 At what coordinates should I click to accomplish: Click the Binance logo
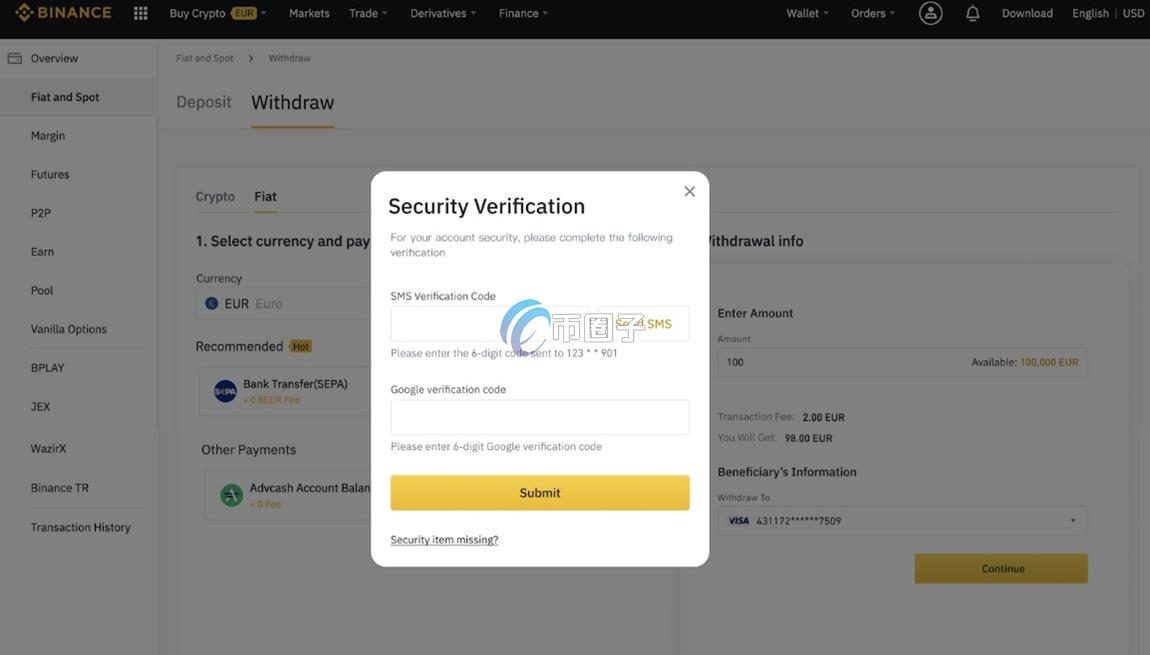point(63,13)
